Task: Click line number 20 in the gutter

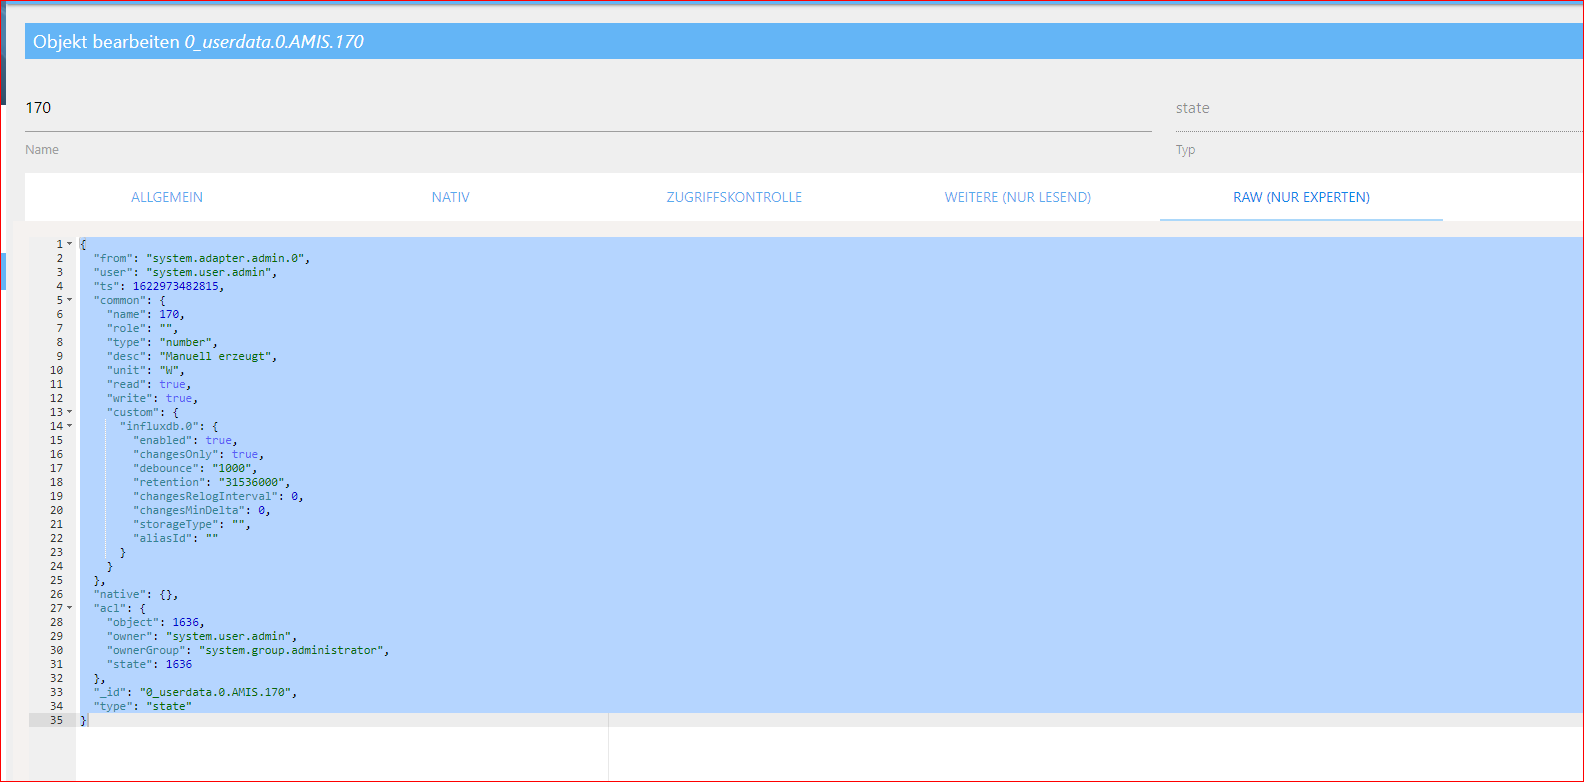Action: coord(56,510)
